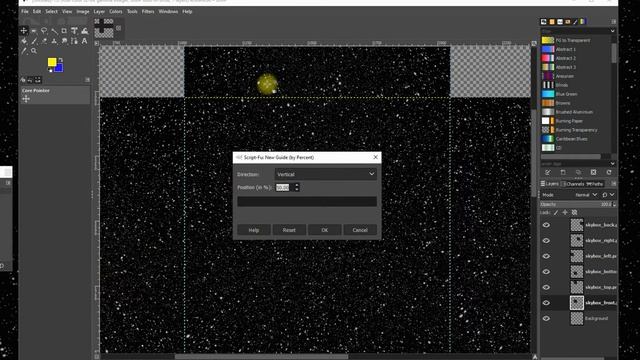Screen dimensions: 640x360
Task: Hide the skybox_right layer
Action: 546,240
